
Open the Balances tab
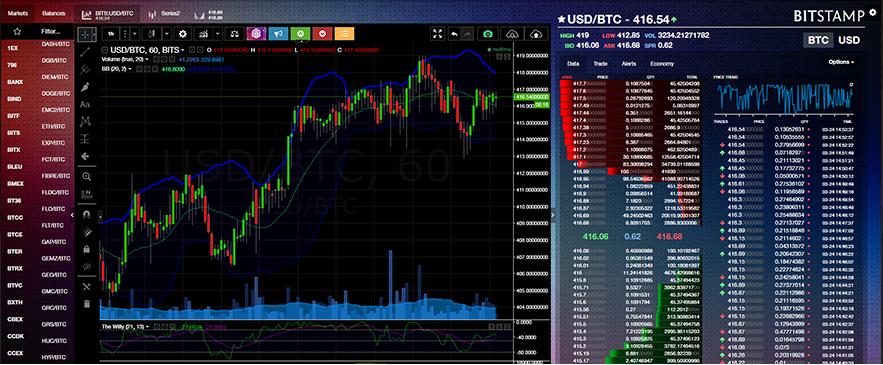point(53,13)
